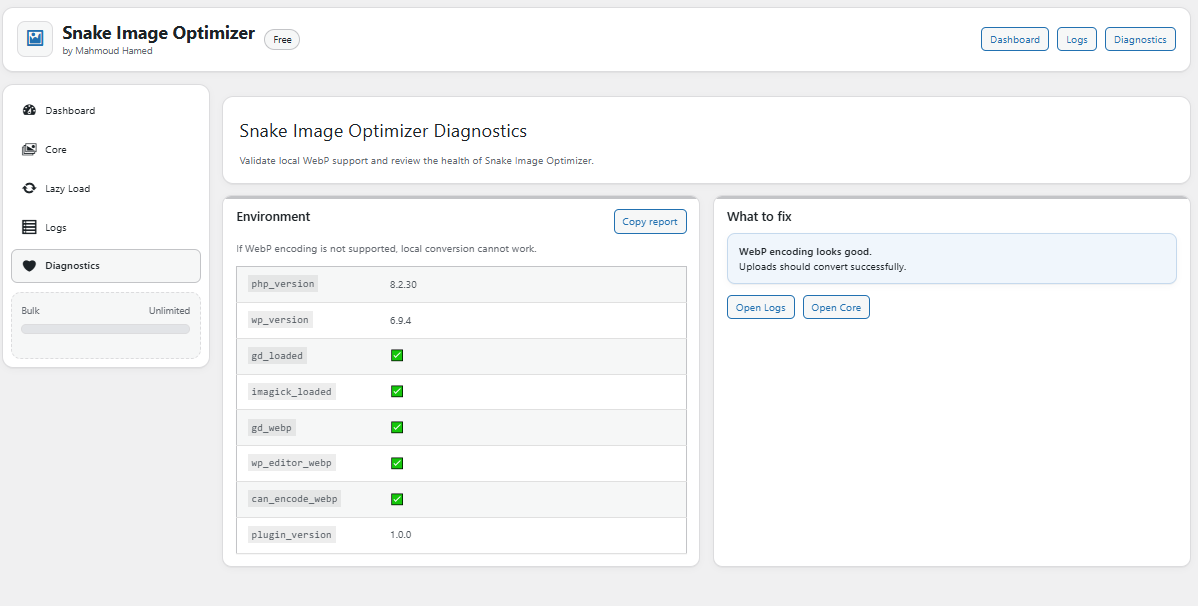The height and width of the screenshot is (606, 1198).
Task: Click the Open Core button
Action: coord(836,307)
